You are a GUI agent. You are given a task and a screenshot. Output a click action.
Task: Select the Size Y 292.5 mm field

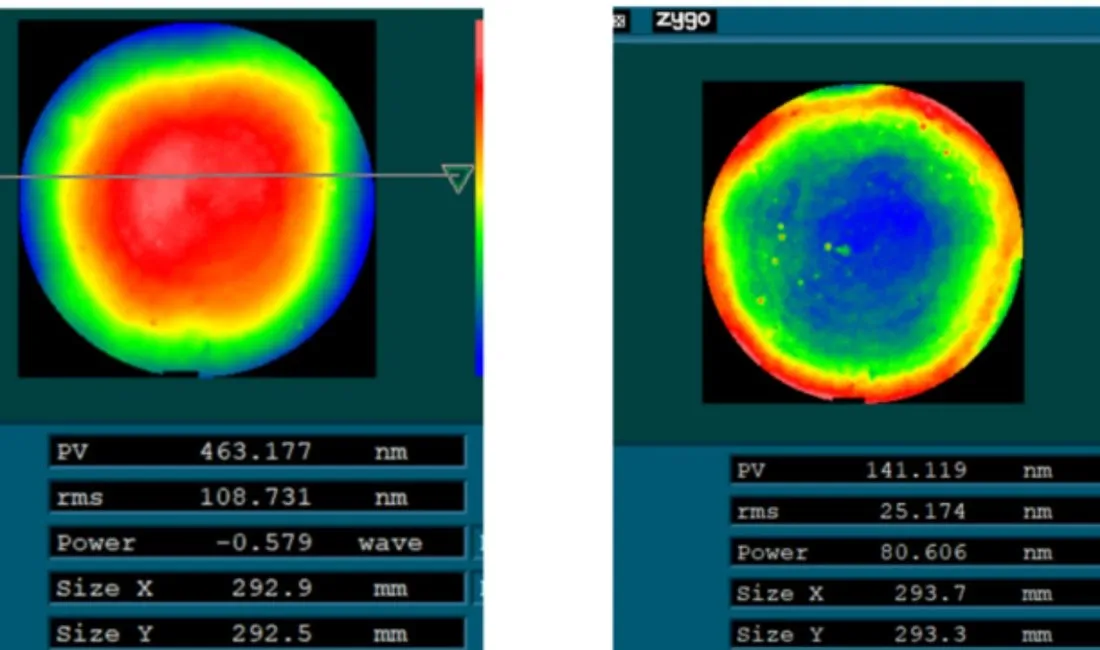click(257, 633)
